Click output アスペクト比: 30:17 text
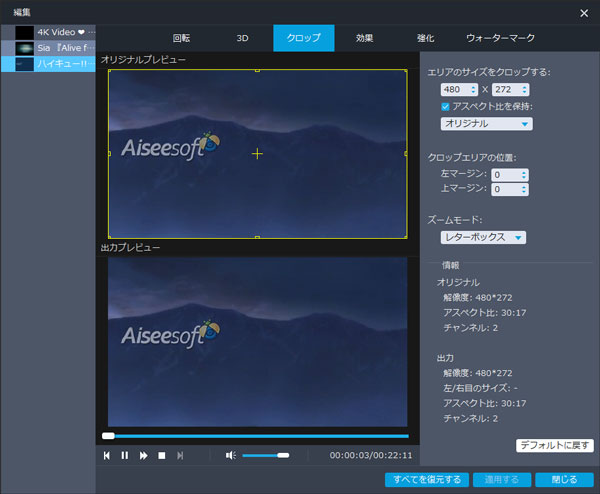600x494 pixels. pyautogui.click(x=484, y=403)
